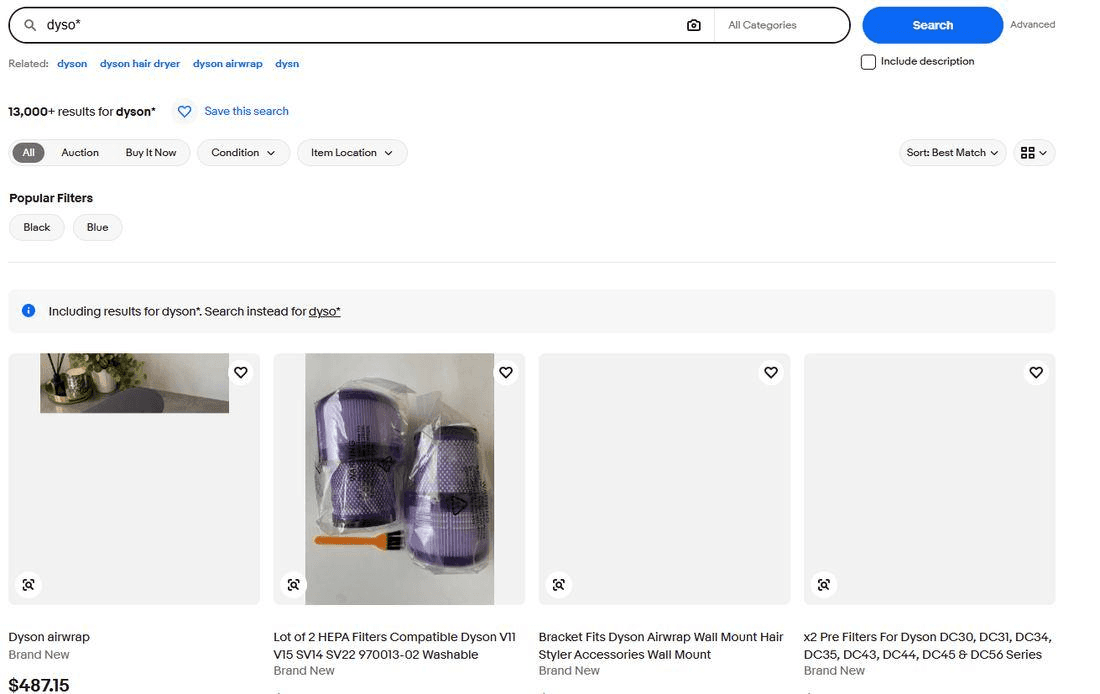Open the purple HEPA filters product image
1100x694 pixels.
(399, 479)
